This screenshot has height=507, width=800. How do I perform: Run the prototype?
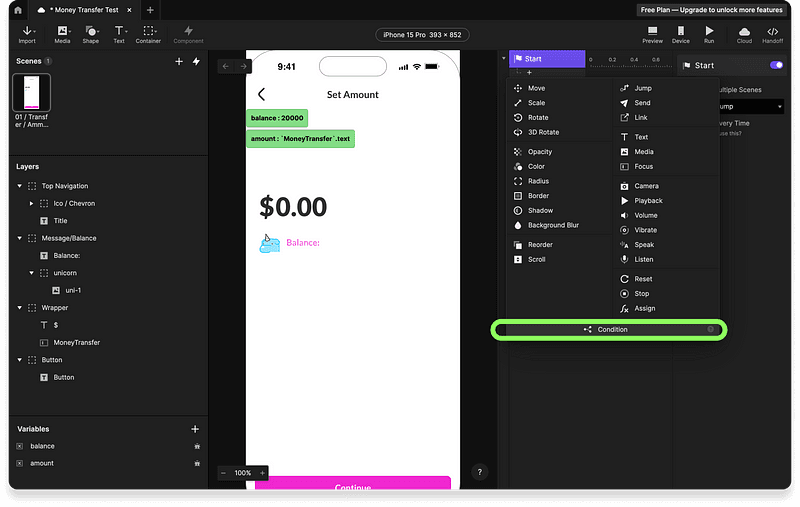tap(709, 35)
